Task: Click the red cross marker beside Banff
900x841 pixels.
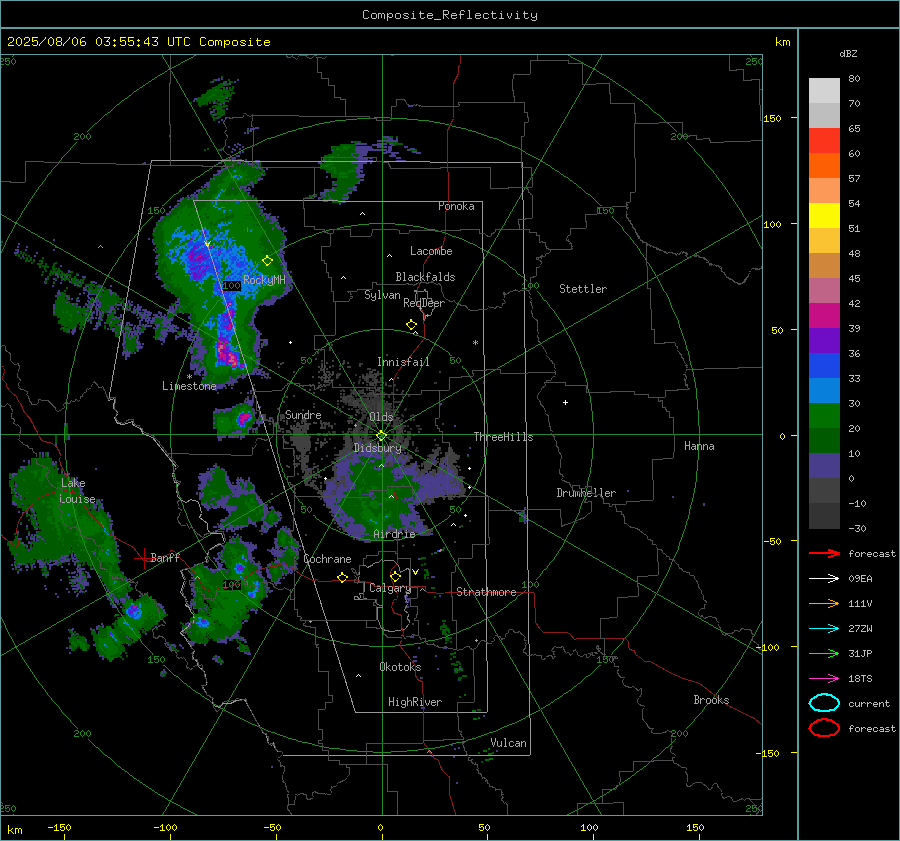Action: (143, 558)
